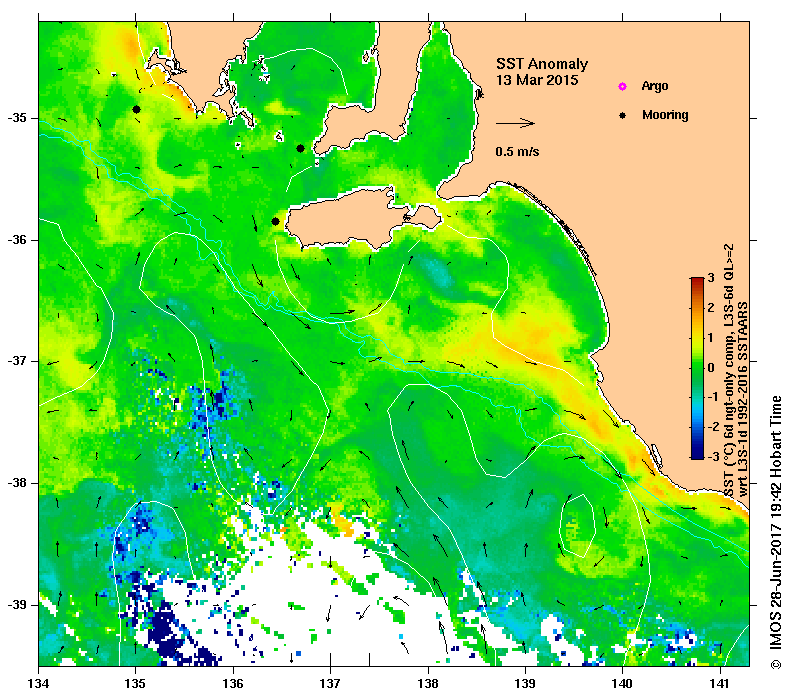Click the 'Mooring' legend label

pos(665,115)
